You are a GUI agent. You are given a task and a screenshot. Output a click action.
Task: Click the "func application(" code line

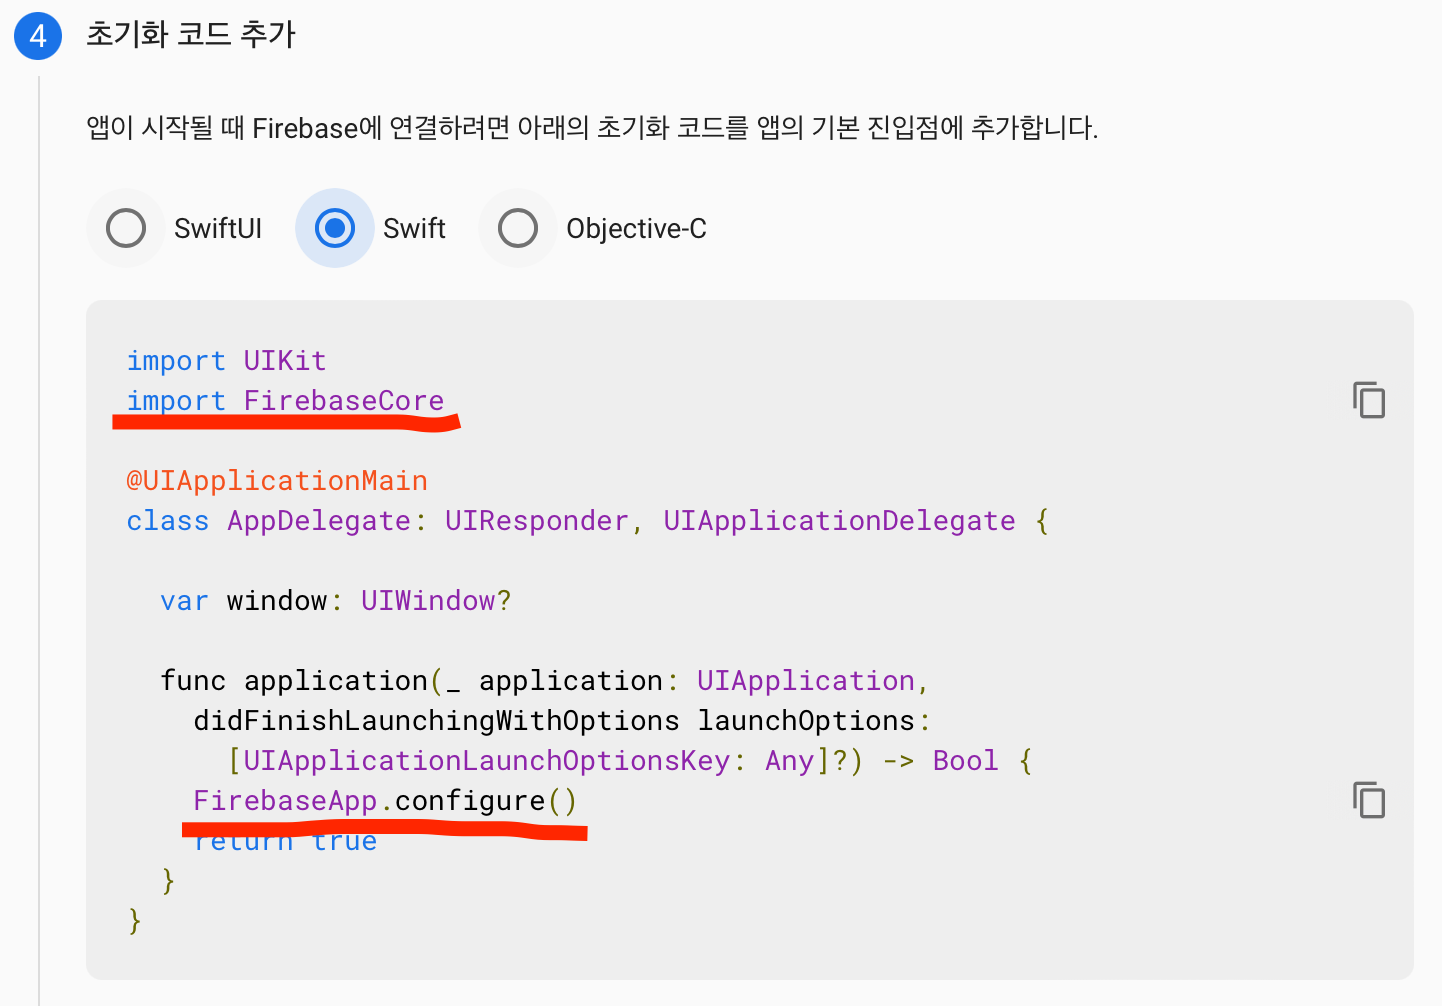[x=545, y=680]
